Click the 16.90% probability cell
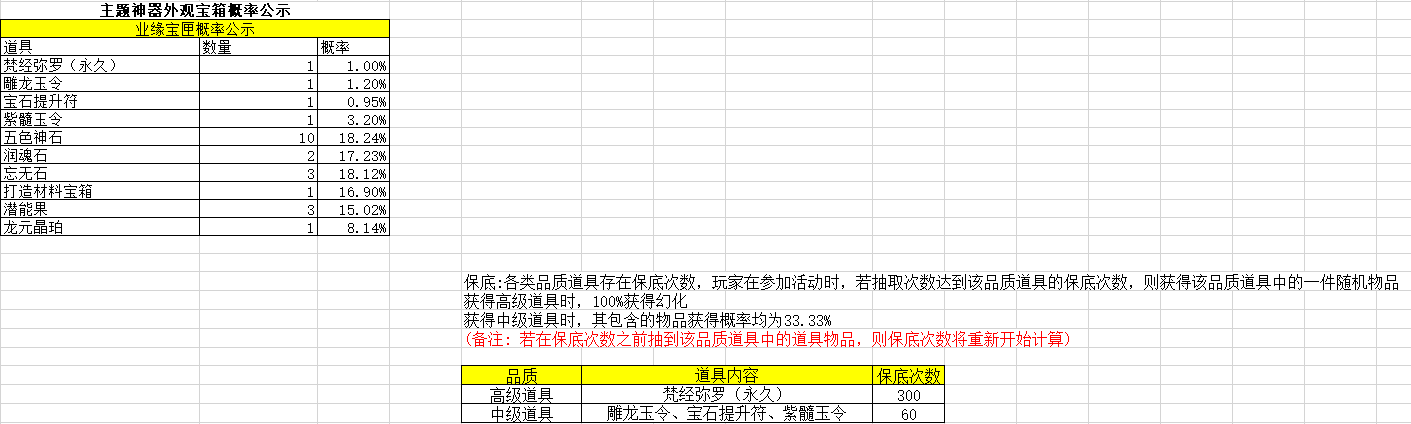The height and width of the screenshot is (424, 1411). [354, 191]
